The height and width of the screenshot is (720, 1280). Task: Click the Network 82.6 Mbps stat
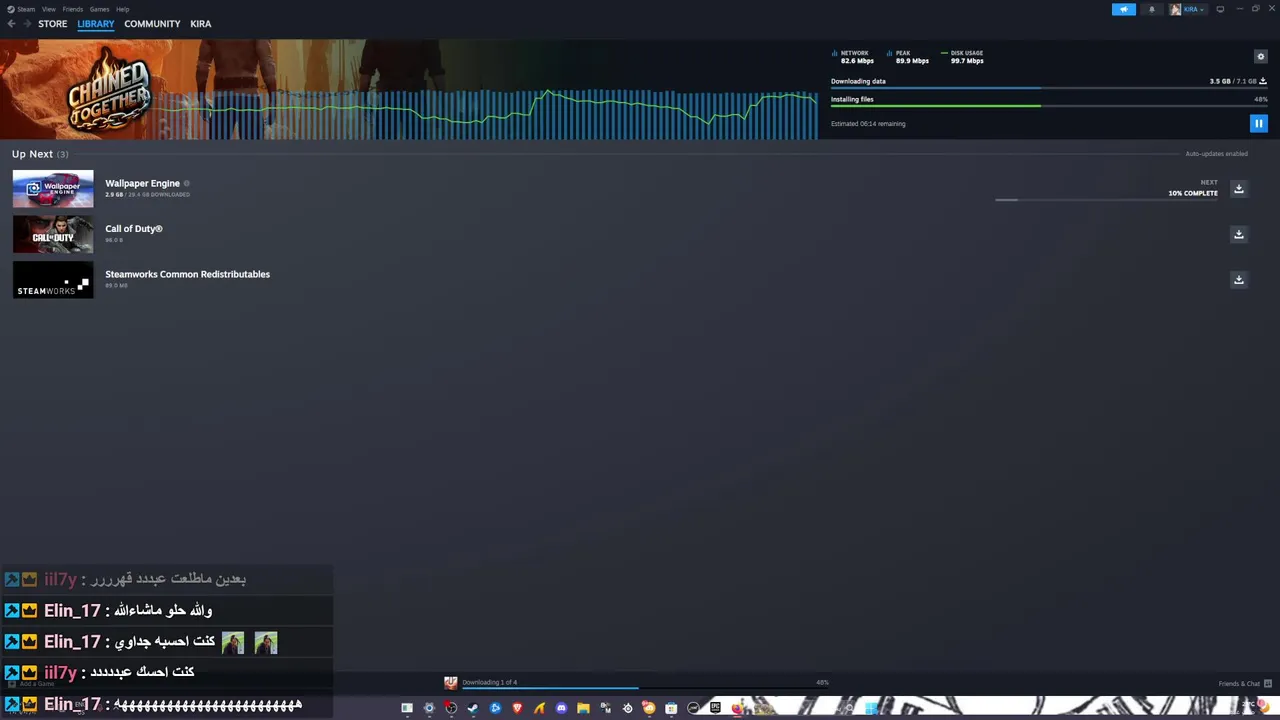[853, 57]
